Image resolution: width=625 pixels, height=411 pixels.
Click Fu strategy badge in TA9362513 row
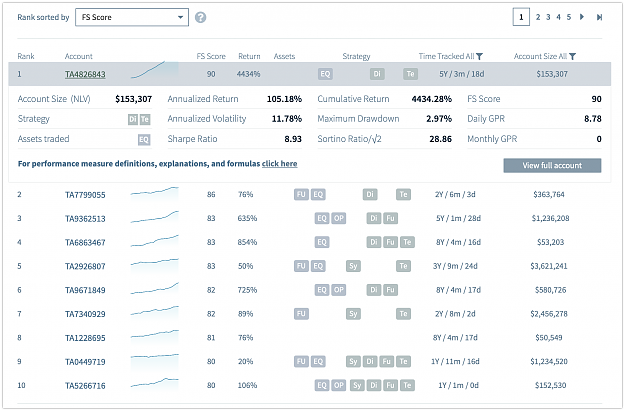click(x=390, y=218)
